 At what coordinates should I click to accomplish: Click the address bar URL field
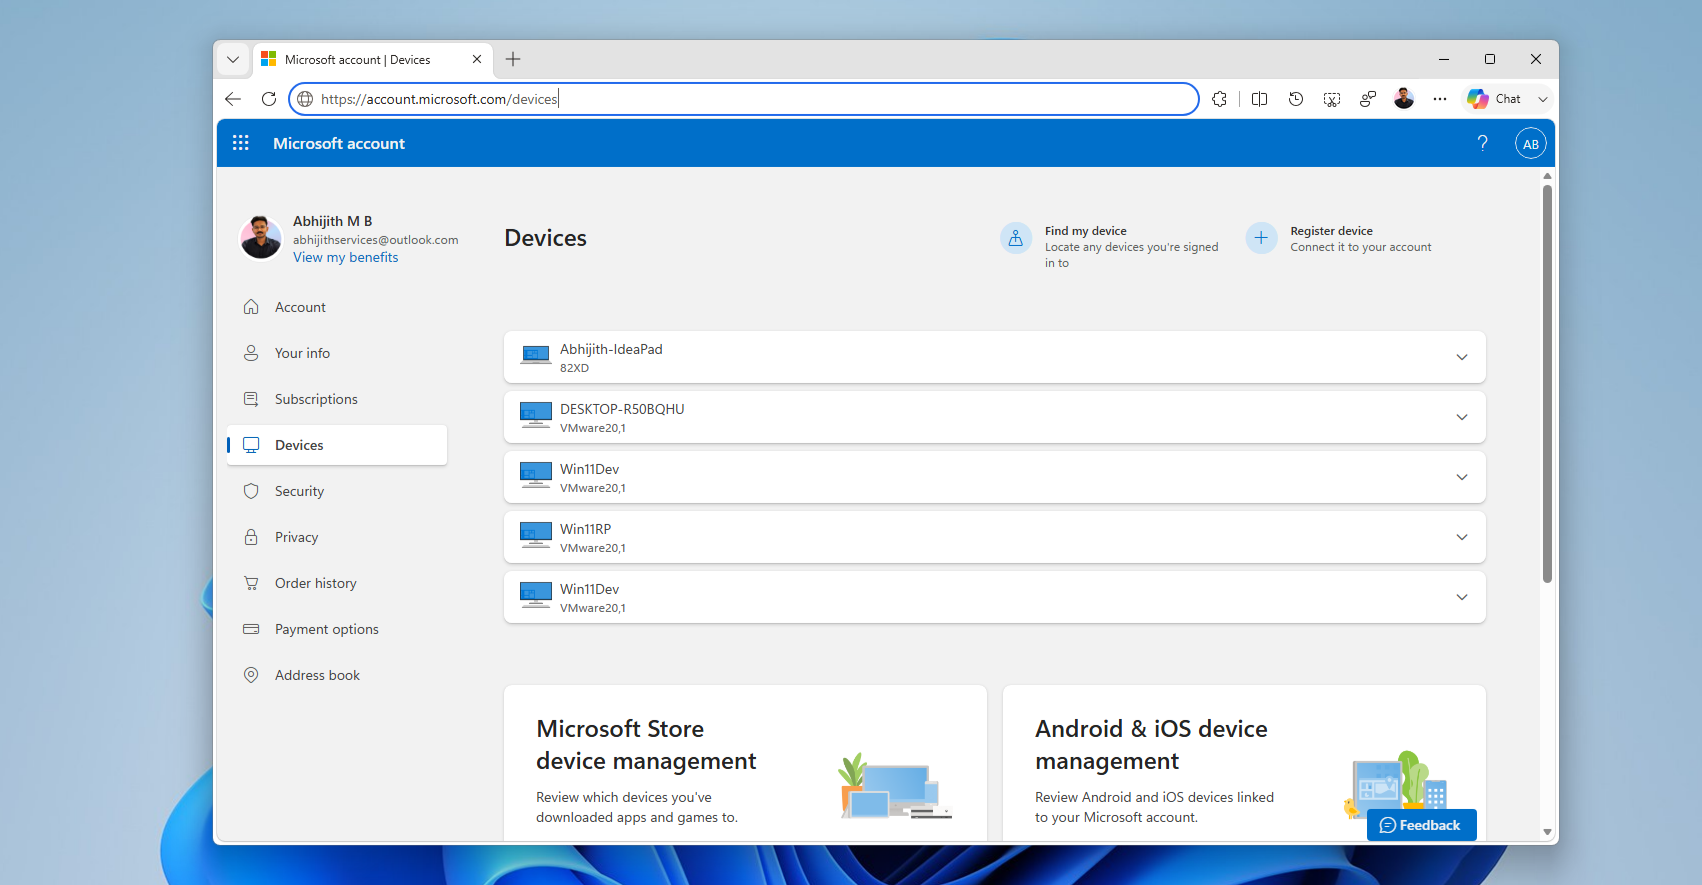pos(743,99)
